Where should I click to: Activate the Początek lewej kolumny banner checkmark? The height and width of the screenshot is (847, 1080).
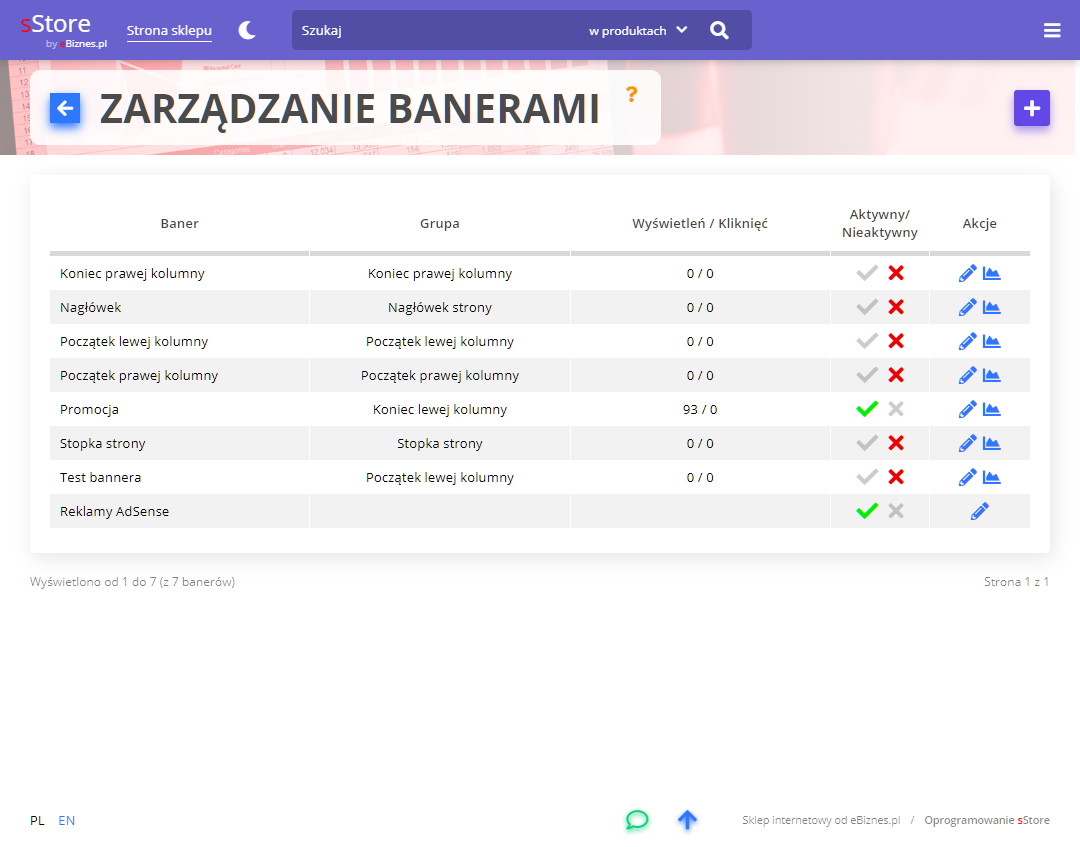pos(866,342)
